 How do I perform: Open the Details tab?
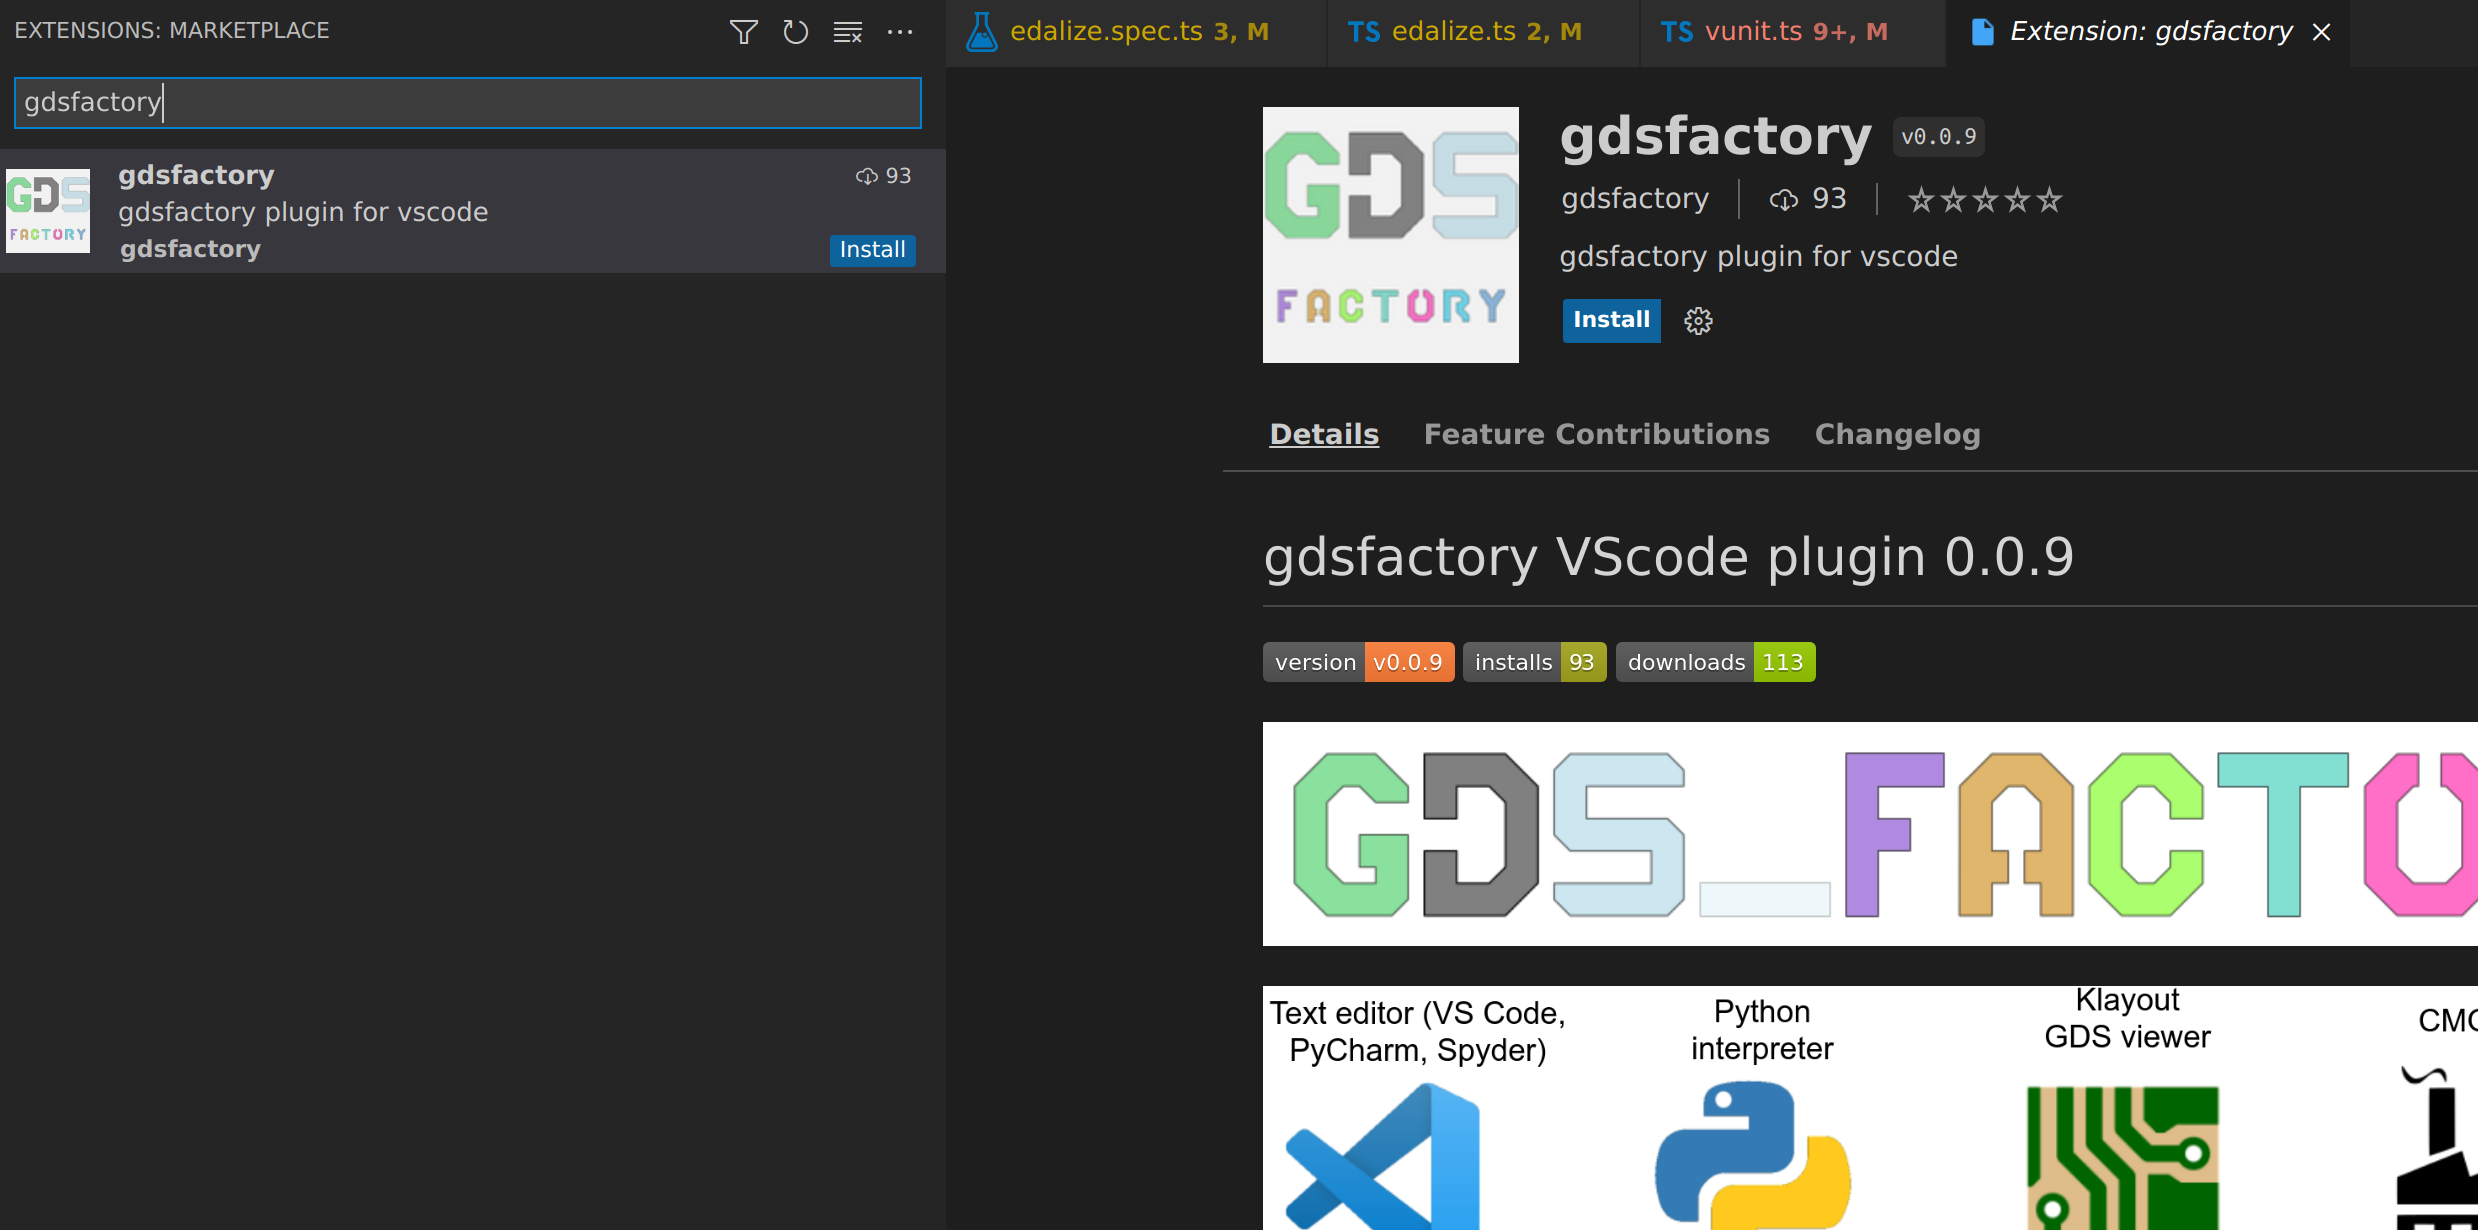(x=1324, y=434)
